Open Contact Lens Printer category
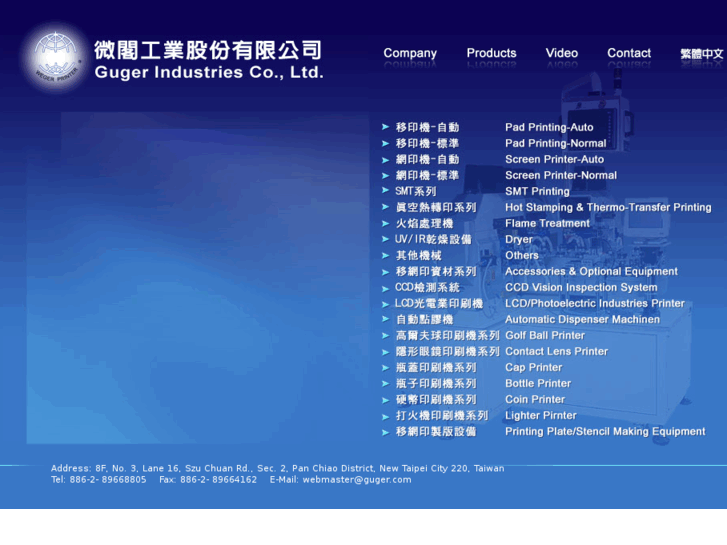This screenshot has width=727, height=545. [556, 351]
